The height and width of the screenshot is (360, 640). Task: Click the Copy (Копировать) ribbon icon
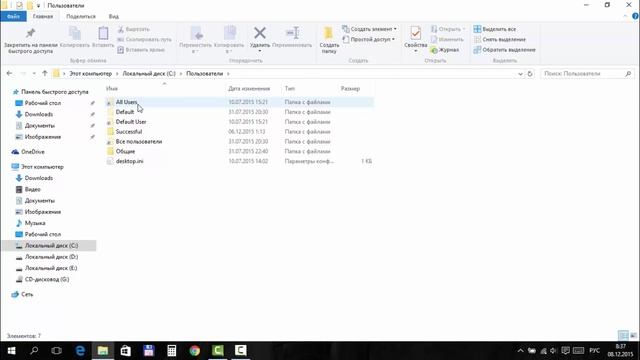point(75,33)
